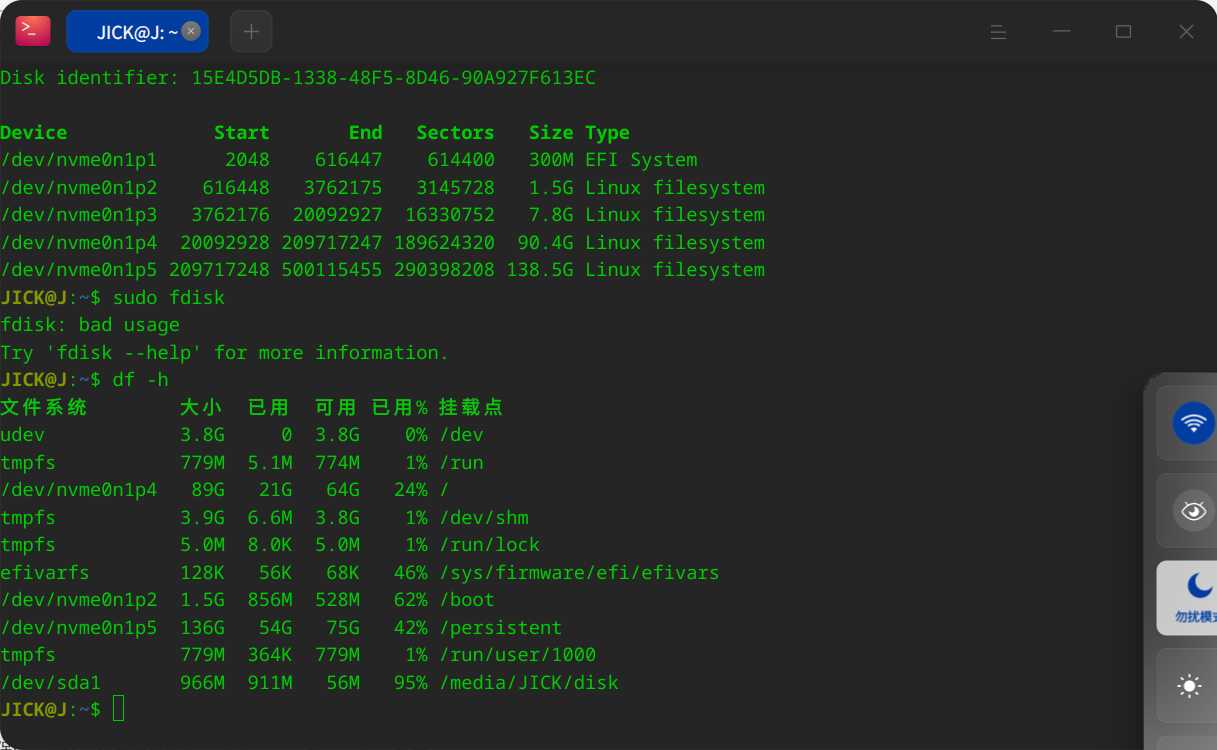Click the 'df -h' command text

[x=141, y=380]
